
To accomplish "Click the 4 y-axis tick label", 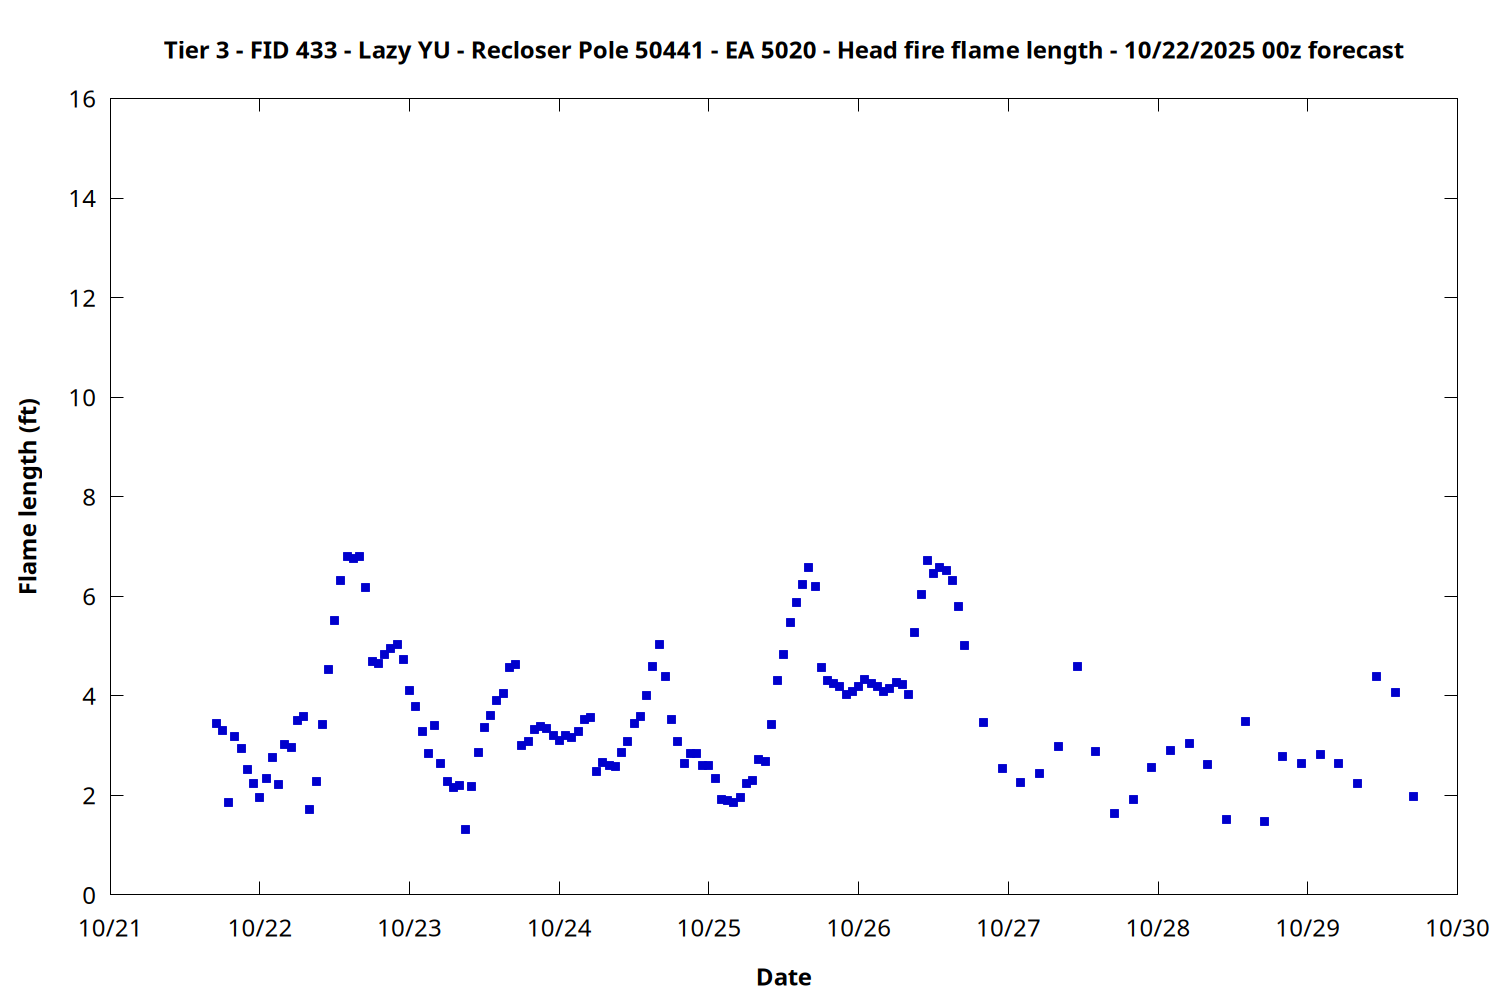I will (89, 696).
